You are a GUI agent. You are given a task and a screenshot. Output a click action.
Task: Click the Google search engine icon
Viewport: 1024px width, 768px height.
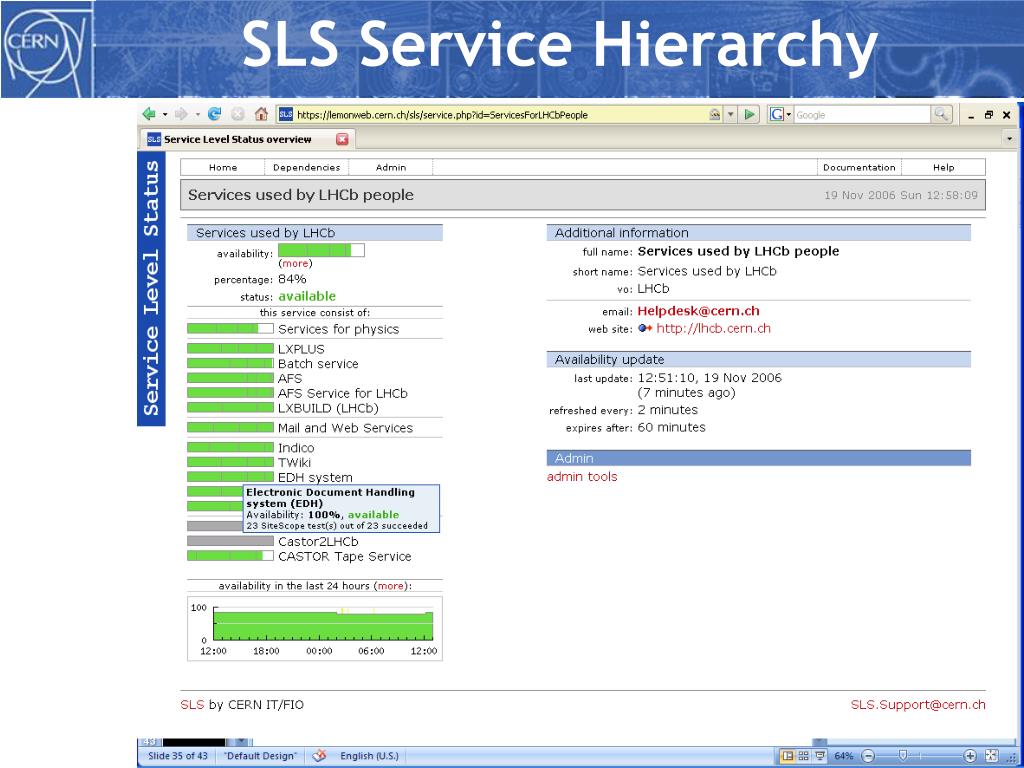tap(776, 115)
